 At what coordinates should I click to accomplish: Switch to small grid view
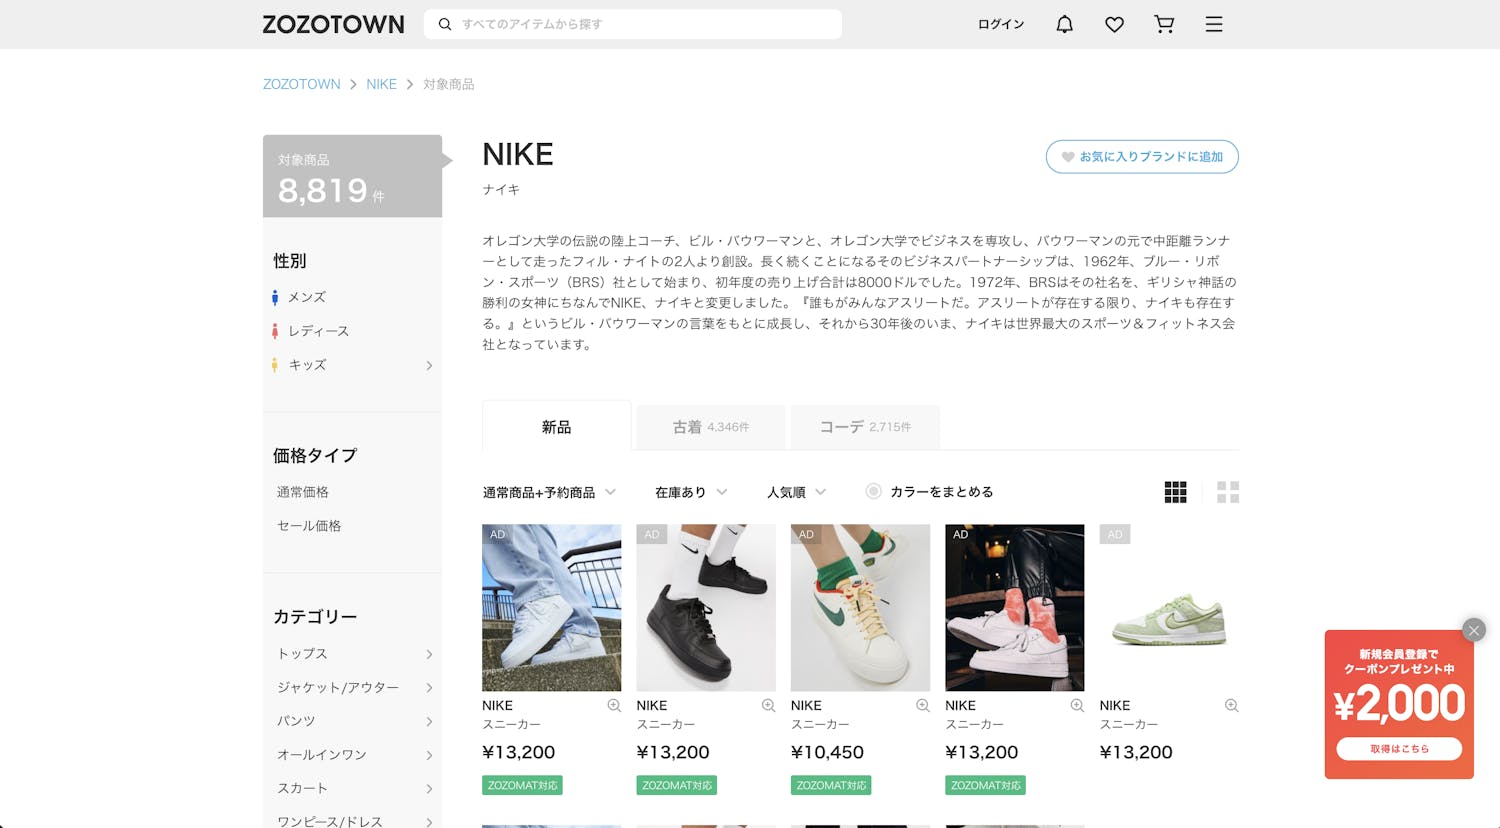click(1175, 492)
